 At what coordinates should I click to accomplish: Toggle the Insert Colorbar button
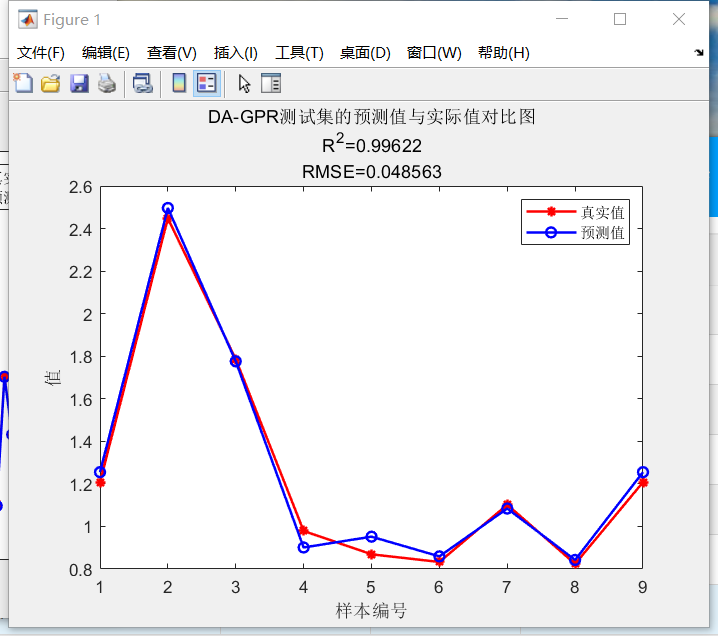point(179,84)
